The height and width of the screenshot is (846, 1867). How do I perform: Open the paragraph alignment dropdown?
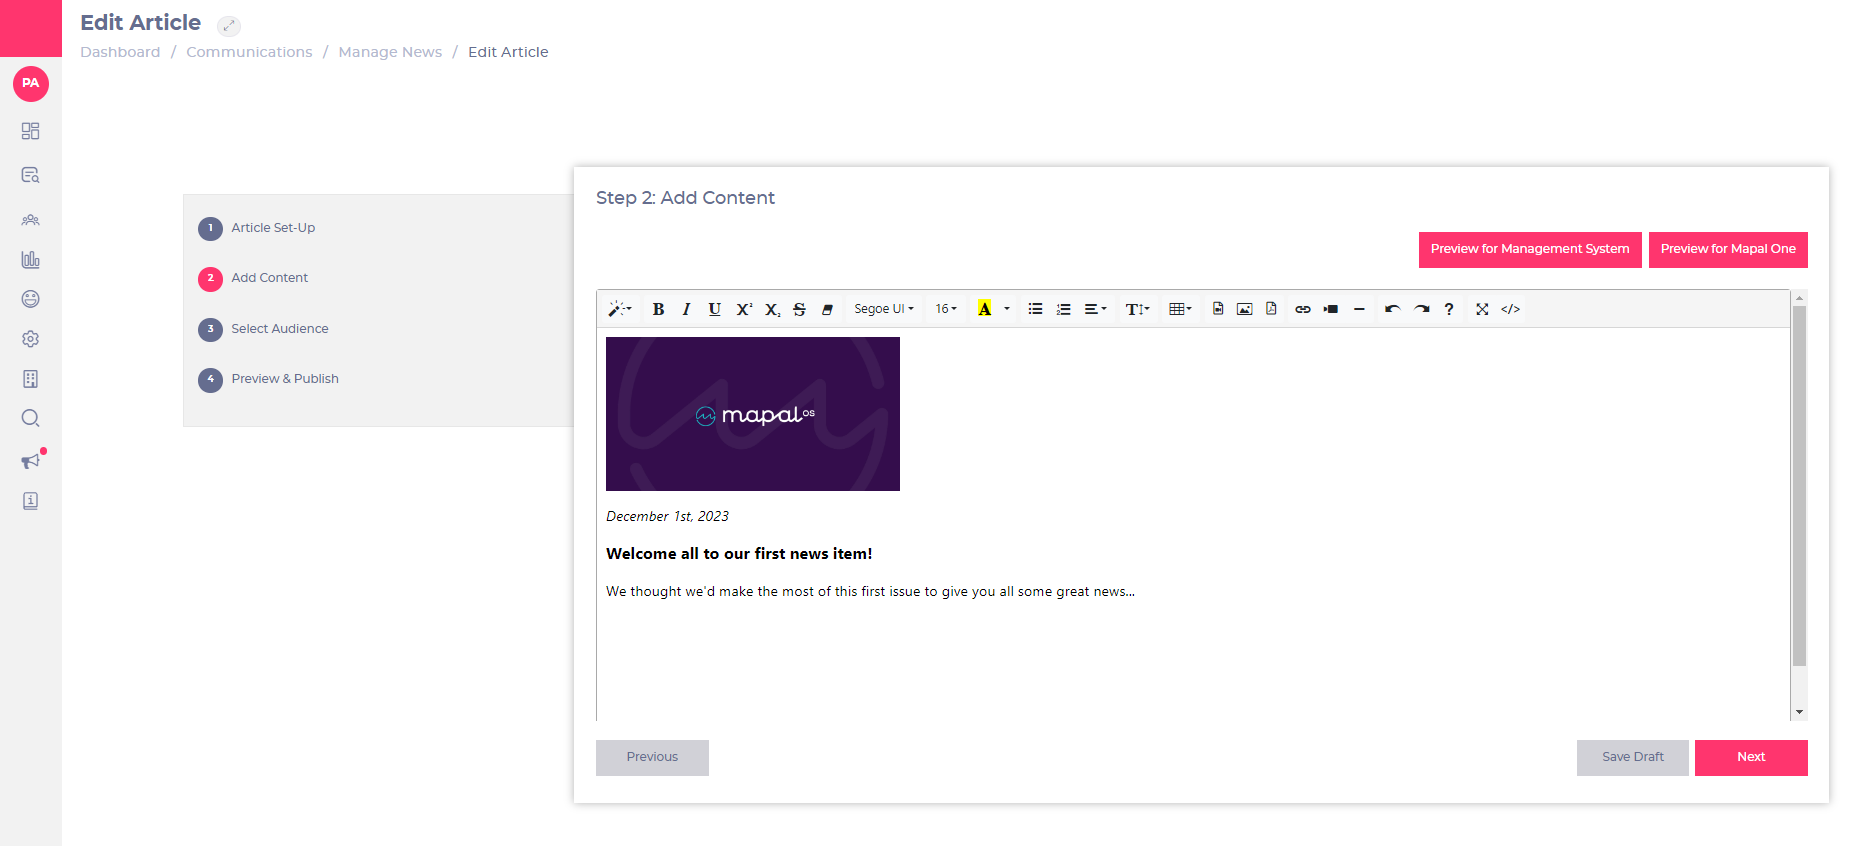pyautogui.click(x=1095, y=309)
